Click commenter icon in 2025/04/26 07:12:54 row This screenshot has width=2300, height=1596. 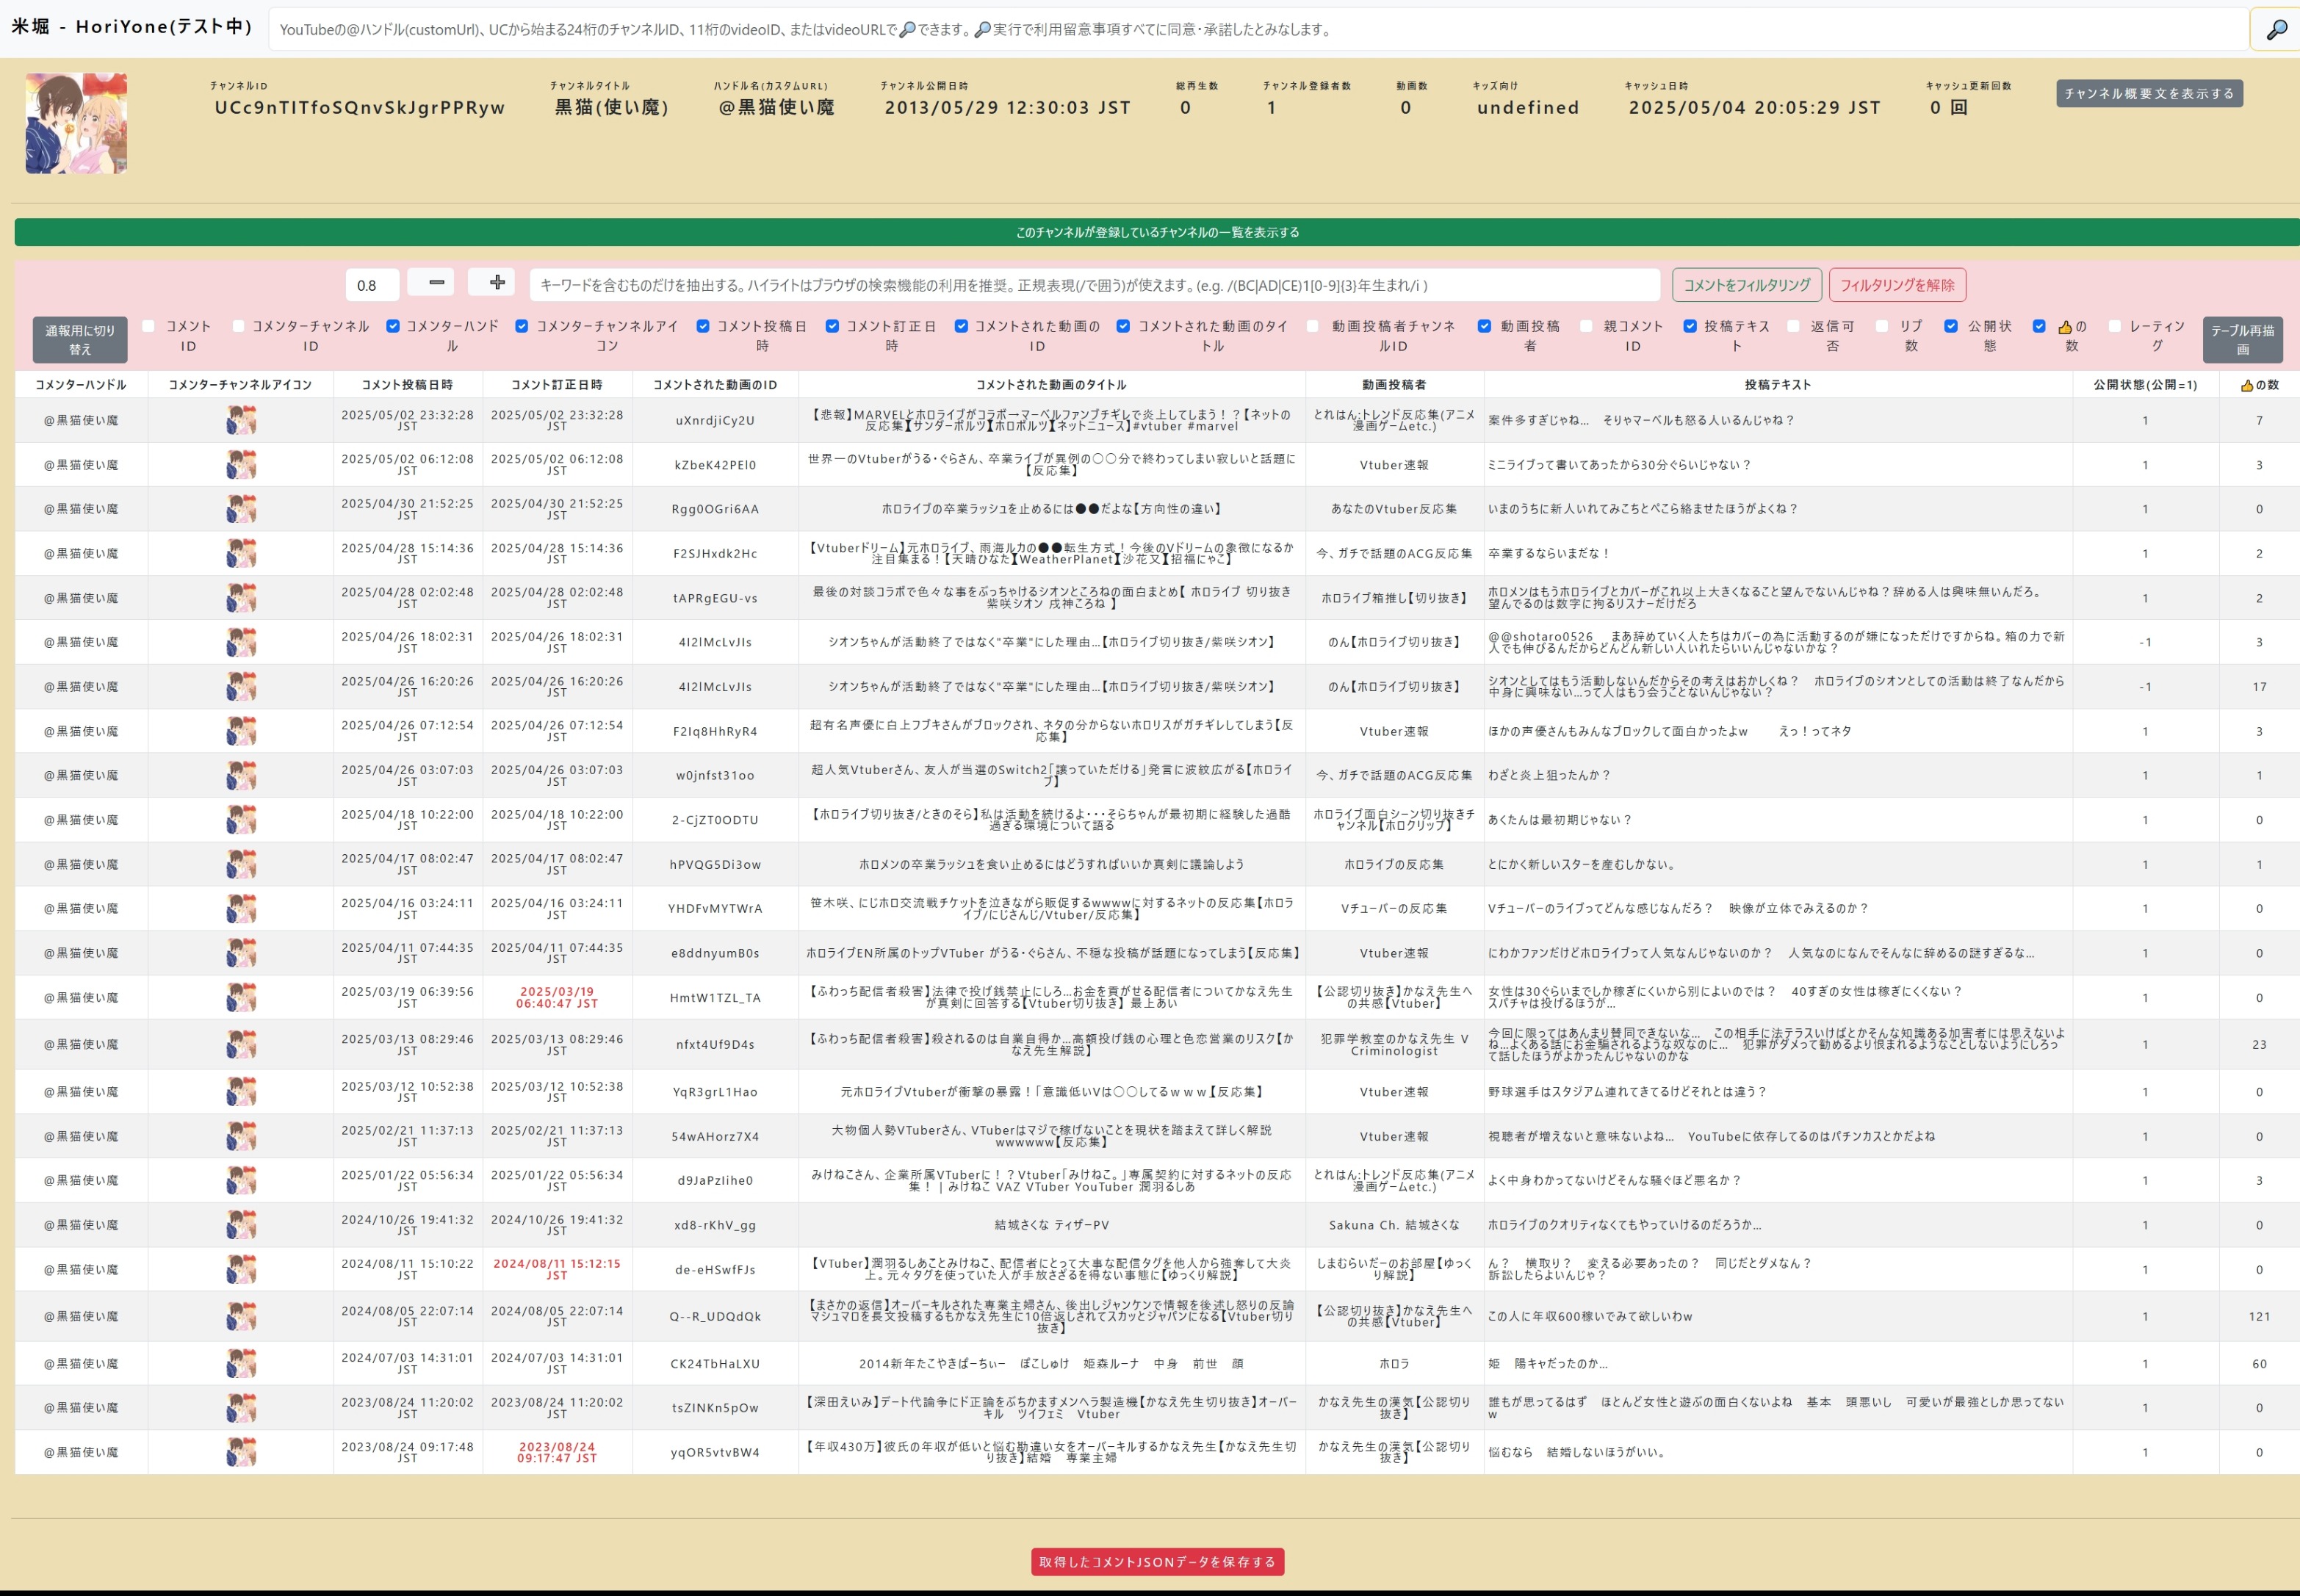[x=241, y=731]
